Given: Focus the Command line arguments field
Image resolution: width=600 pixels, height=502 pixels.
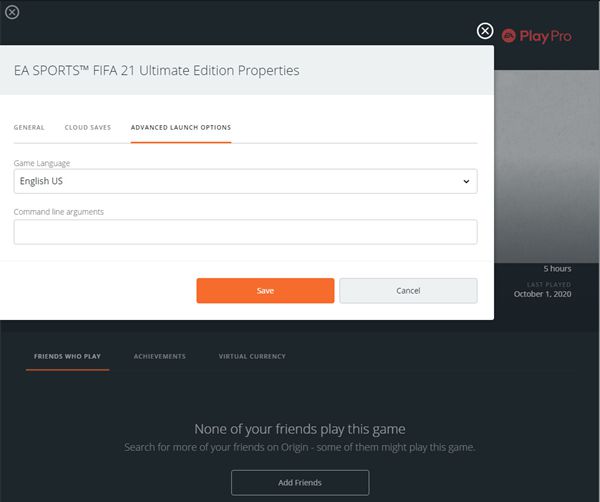Looking at the screenshot, I should pyautogui.click(x=245, y=232).
